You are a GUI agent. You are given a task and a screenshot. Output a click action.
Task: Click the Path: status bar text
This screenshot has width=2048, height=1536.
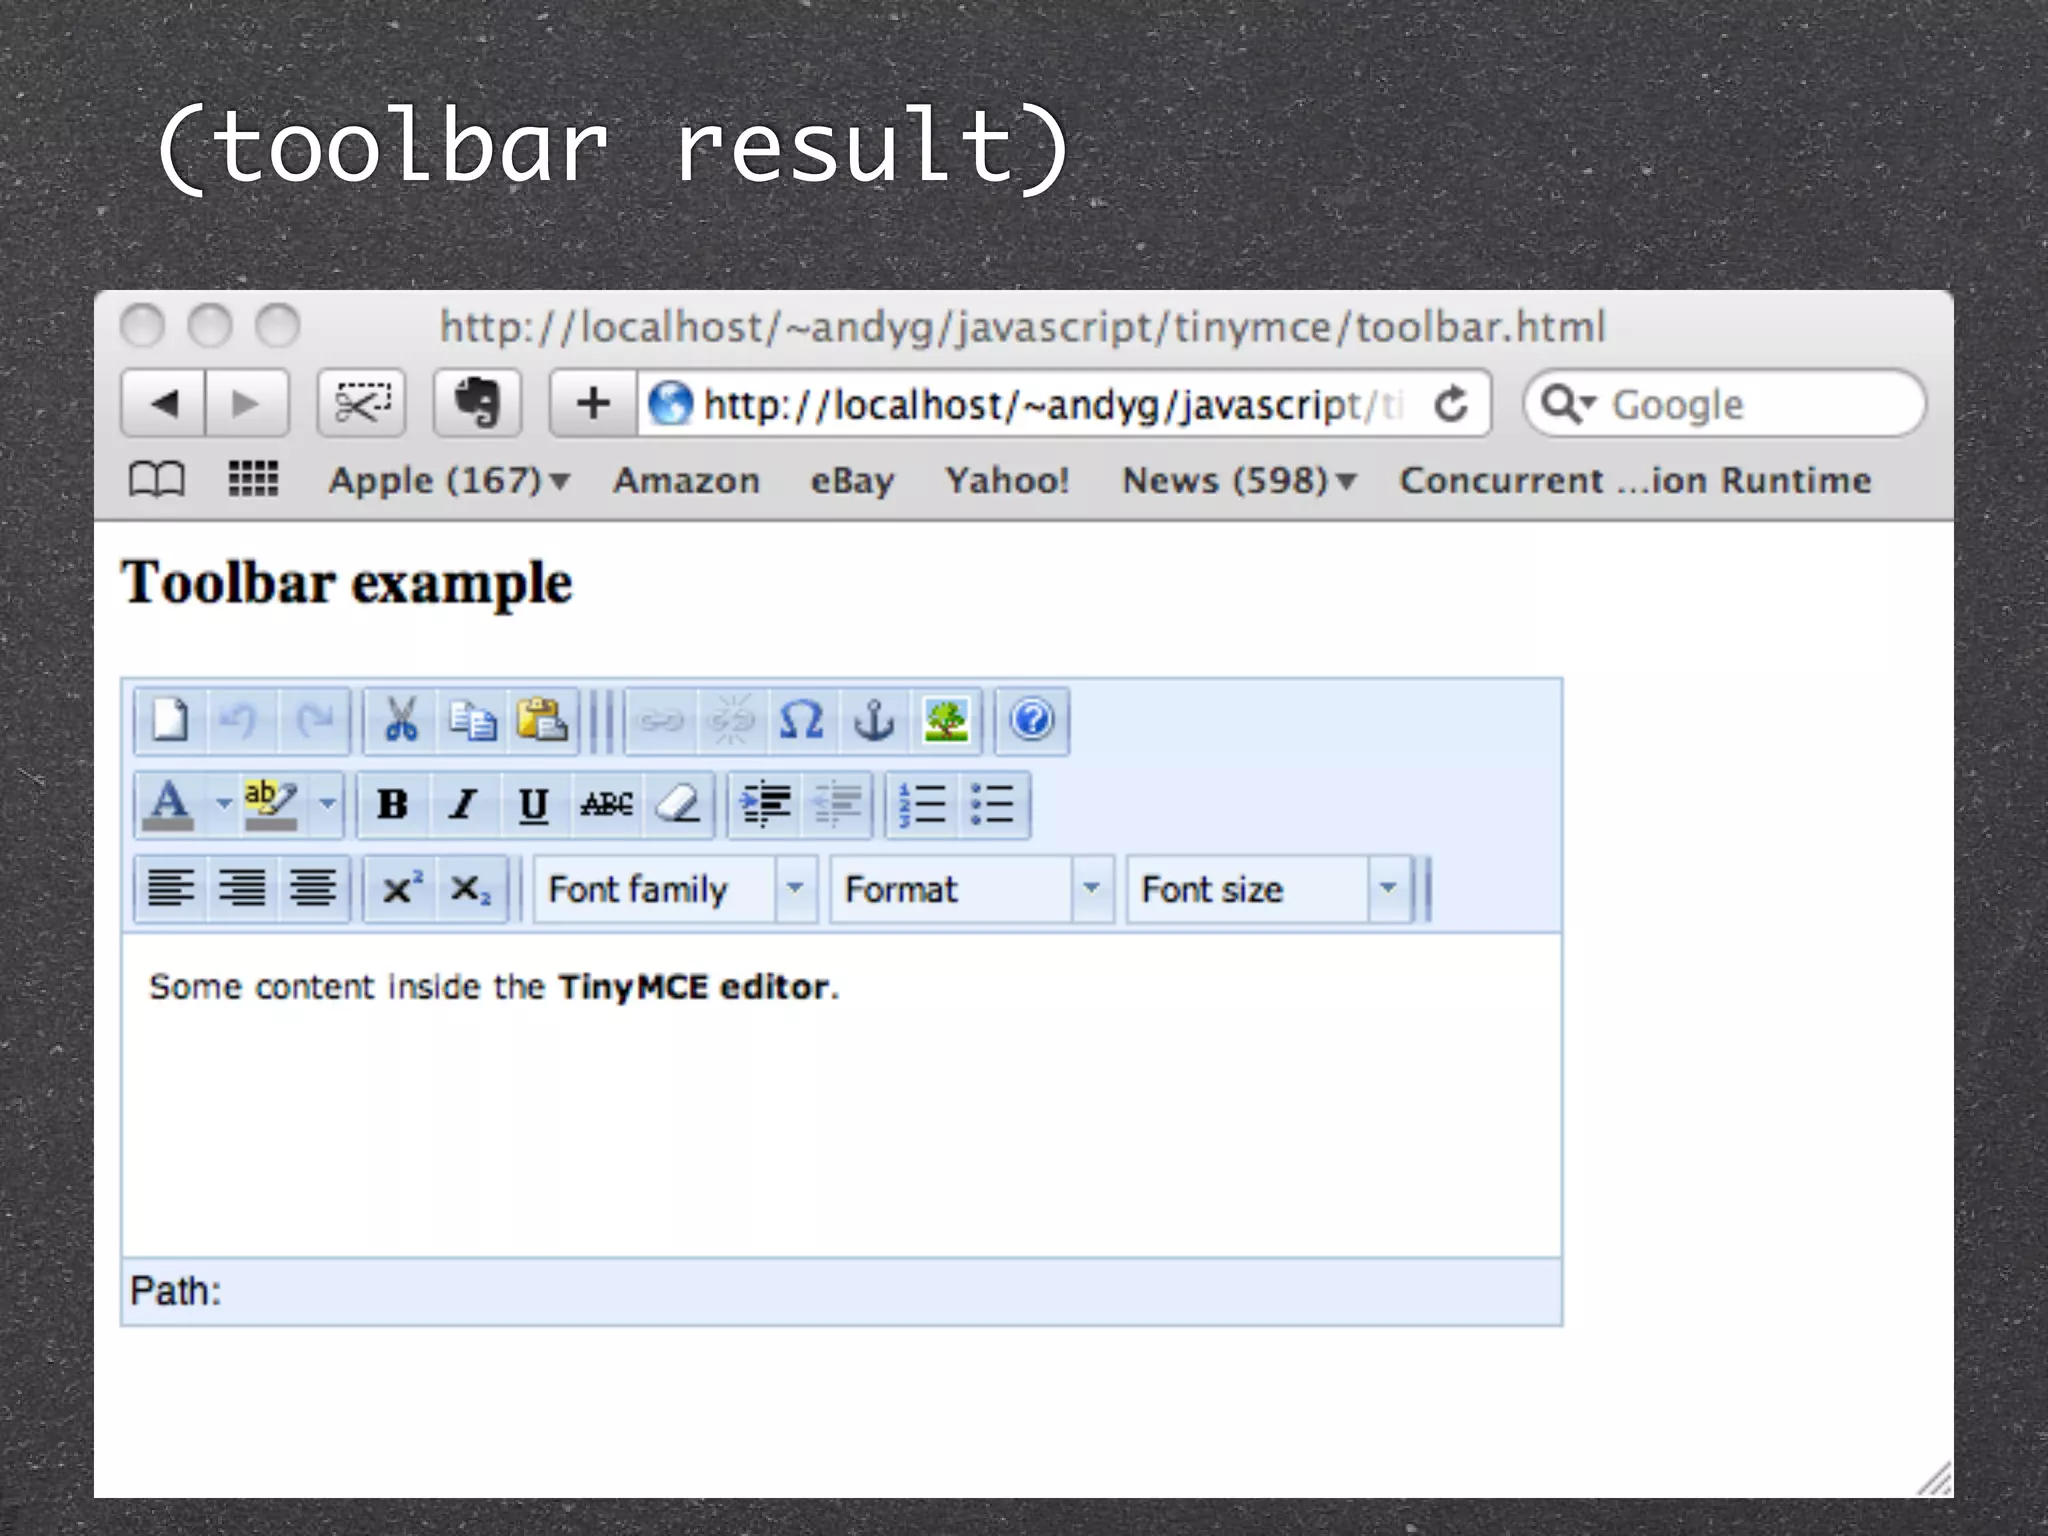tap(176, 1291)
